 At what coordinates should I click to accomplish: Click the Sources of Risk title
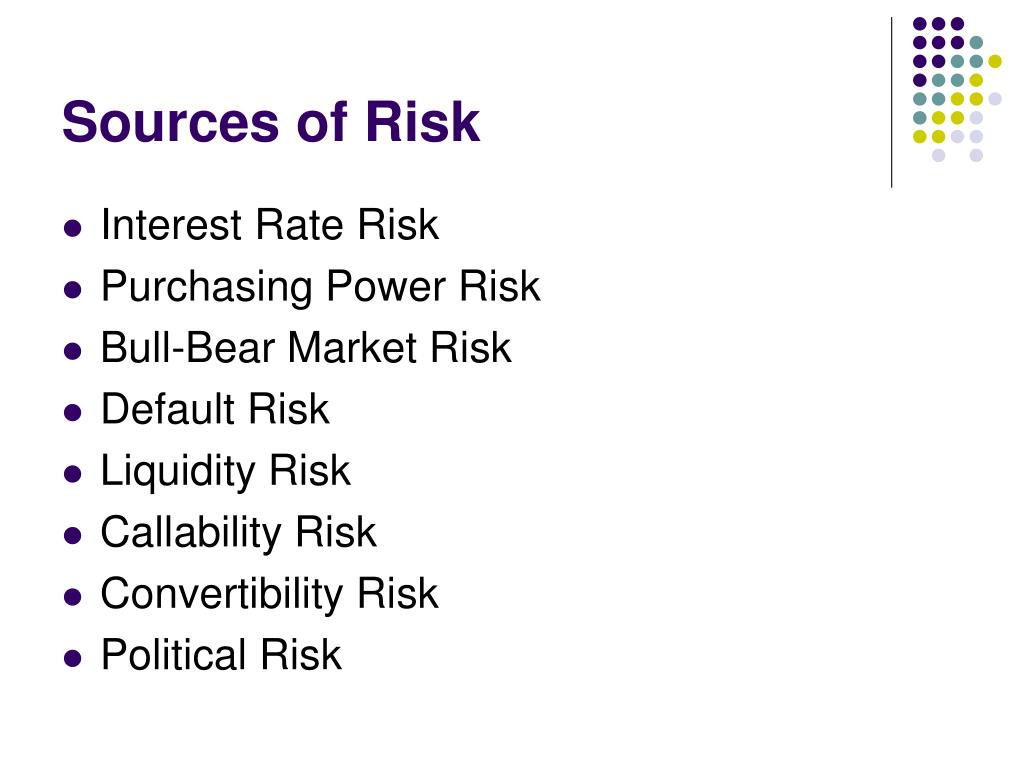(271, 122)
